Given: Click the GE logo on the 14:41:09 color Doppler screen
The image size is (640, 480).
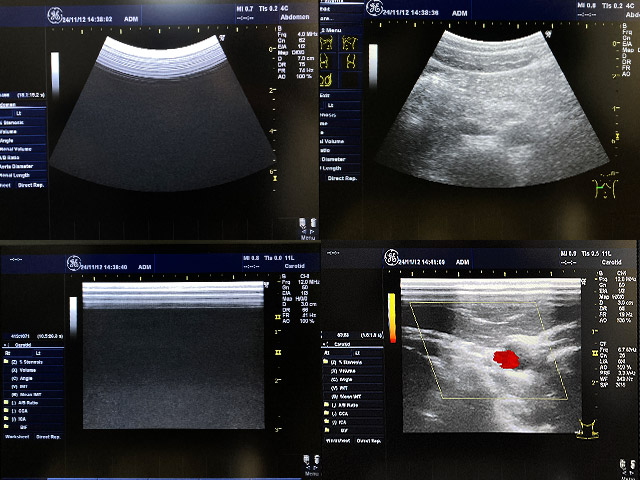Looking at the screenshot, I should (x=392, y=257).
